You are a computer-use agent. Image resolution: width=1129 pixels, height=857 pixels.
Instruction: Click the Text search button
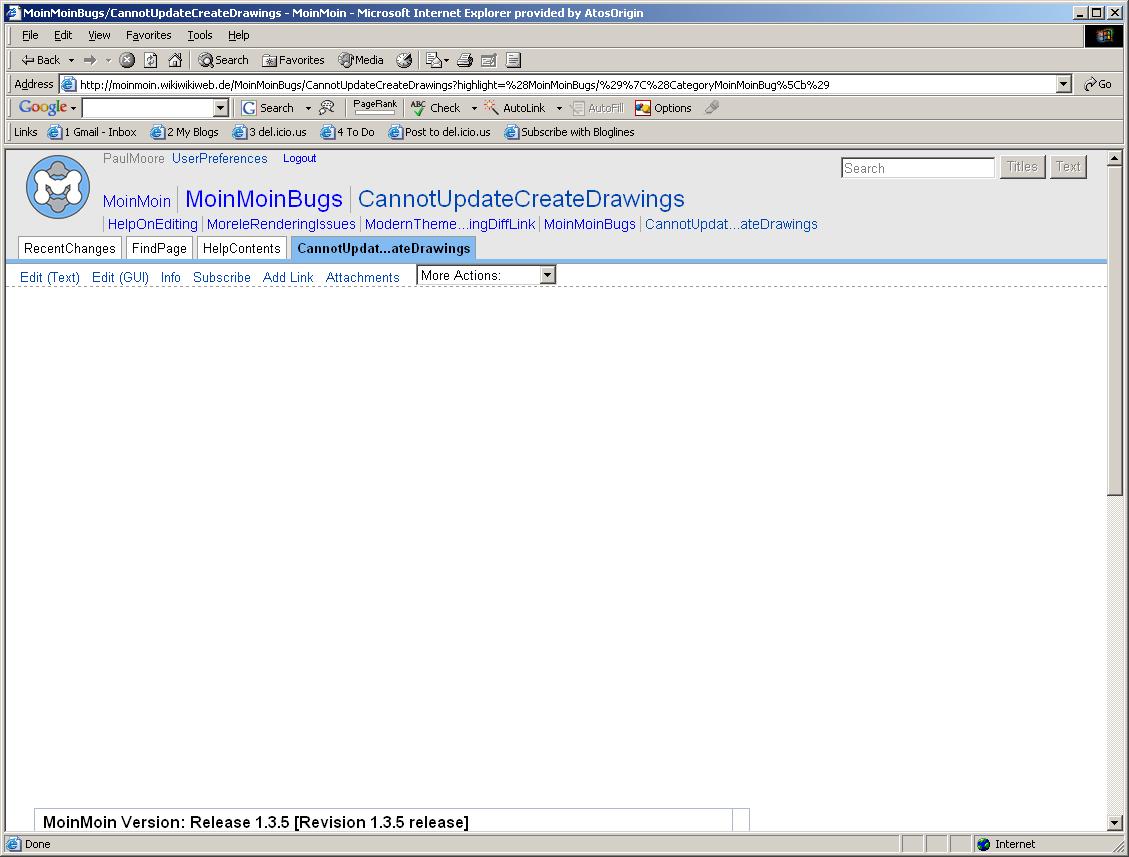point(1068,167)
